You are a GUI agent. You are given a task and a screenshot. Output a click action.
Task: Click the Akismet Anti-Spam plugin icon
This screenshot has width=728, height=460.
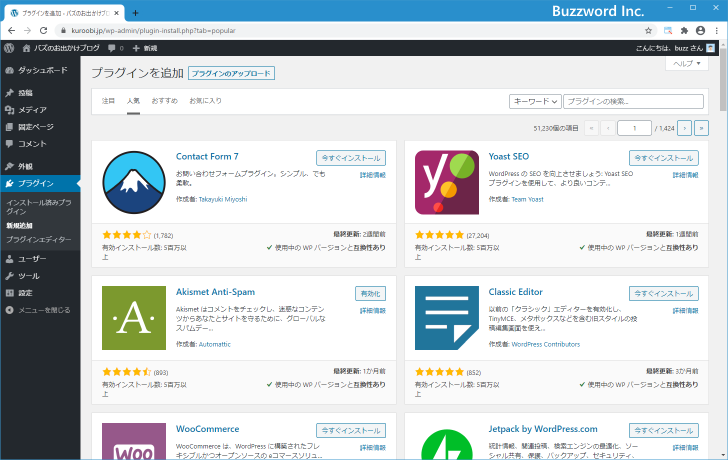pyautogui.click(x=134, y=318)
